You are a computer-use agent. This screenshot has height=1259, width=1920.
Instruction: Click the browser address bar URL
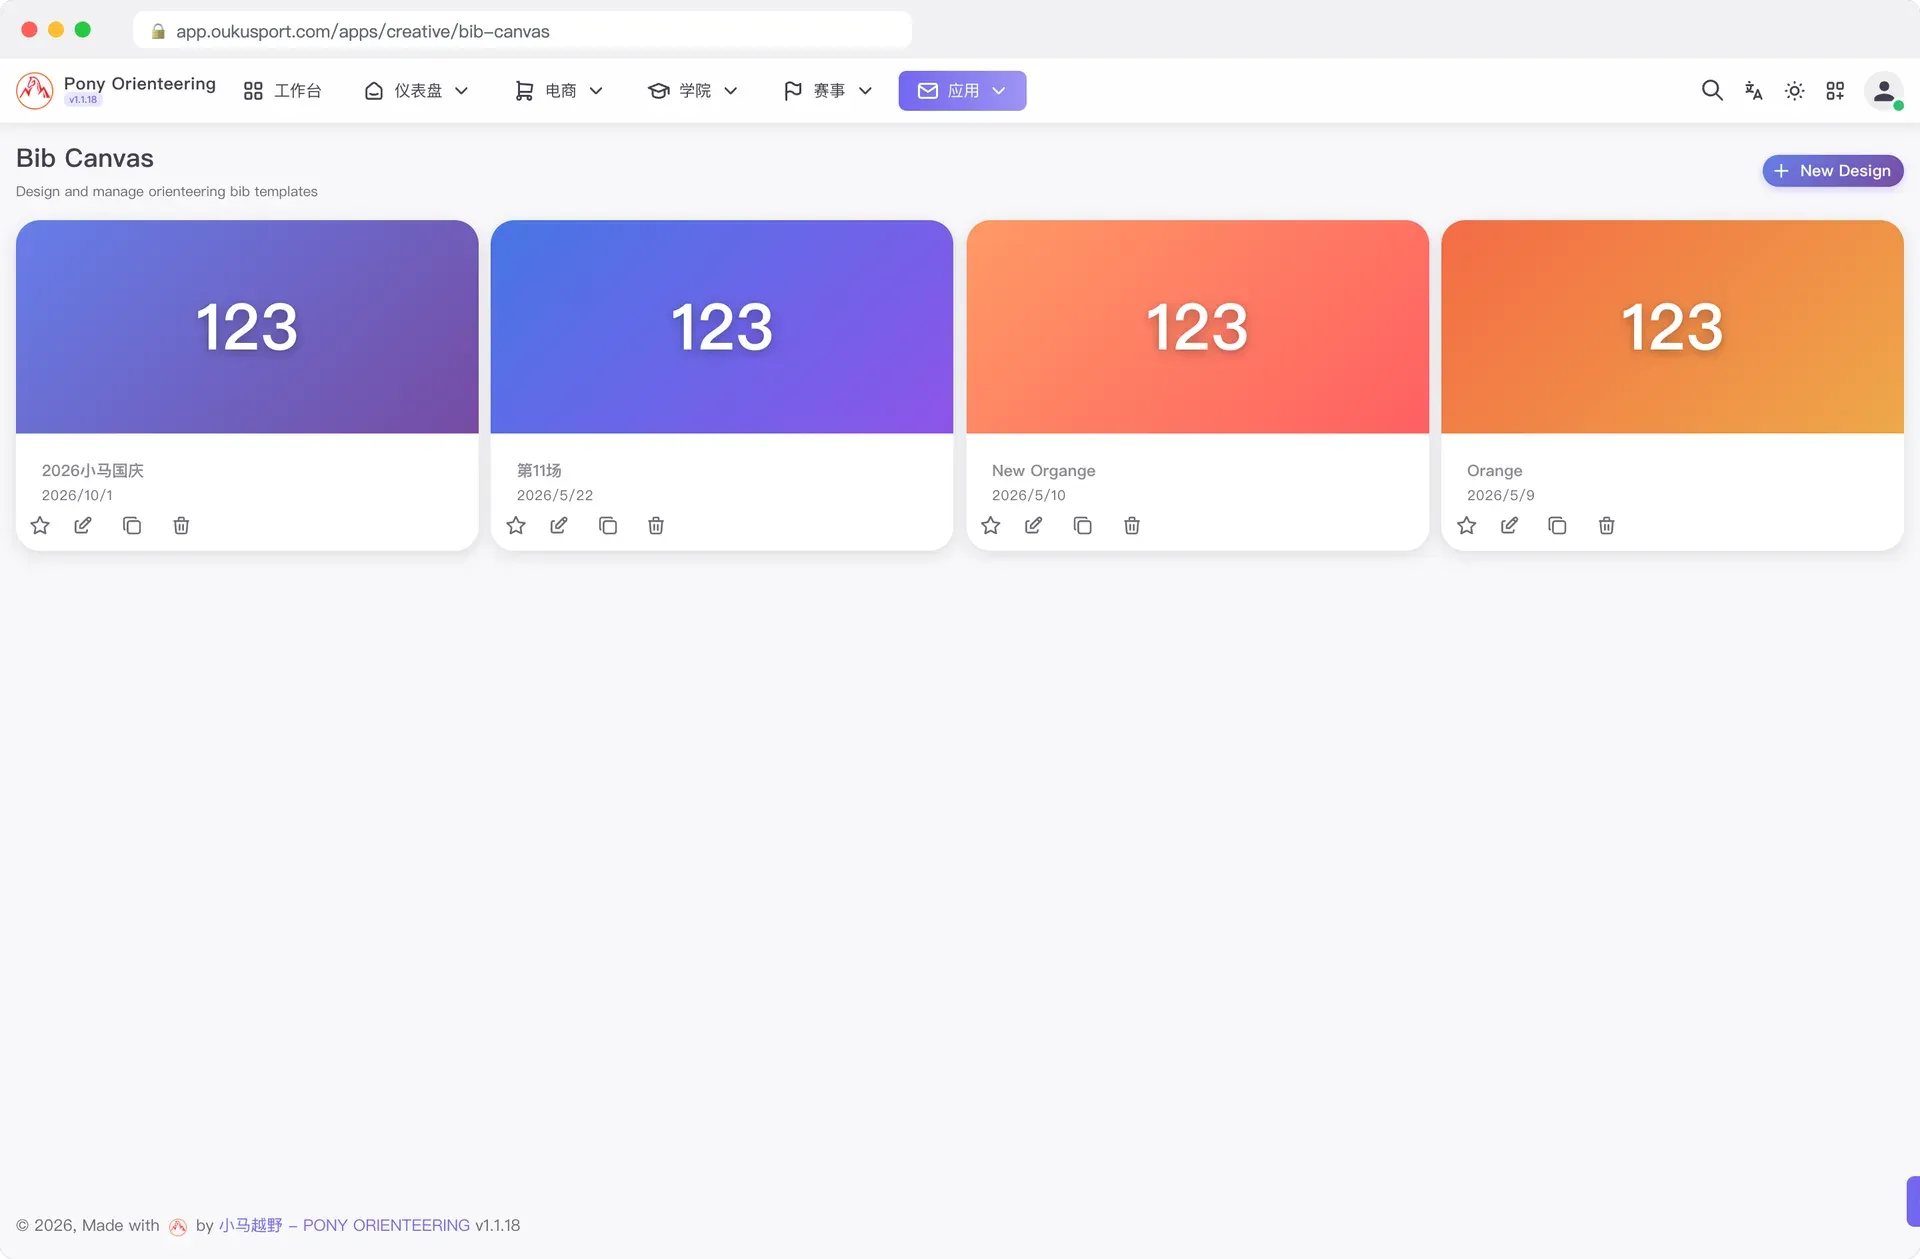coord(522,31)
